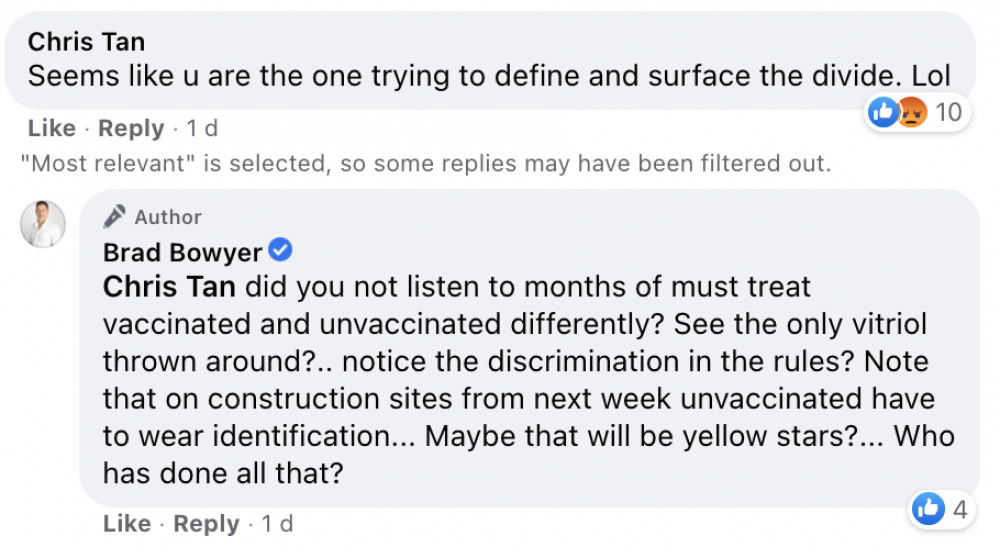Open Chris Tan's profile from top comment name
Viewport: 1000px width, 547px height.
point(86,42)
